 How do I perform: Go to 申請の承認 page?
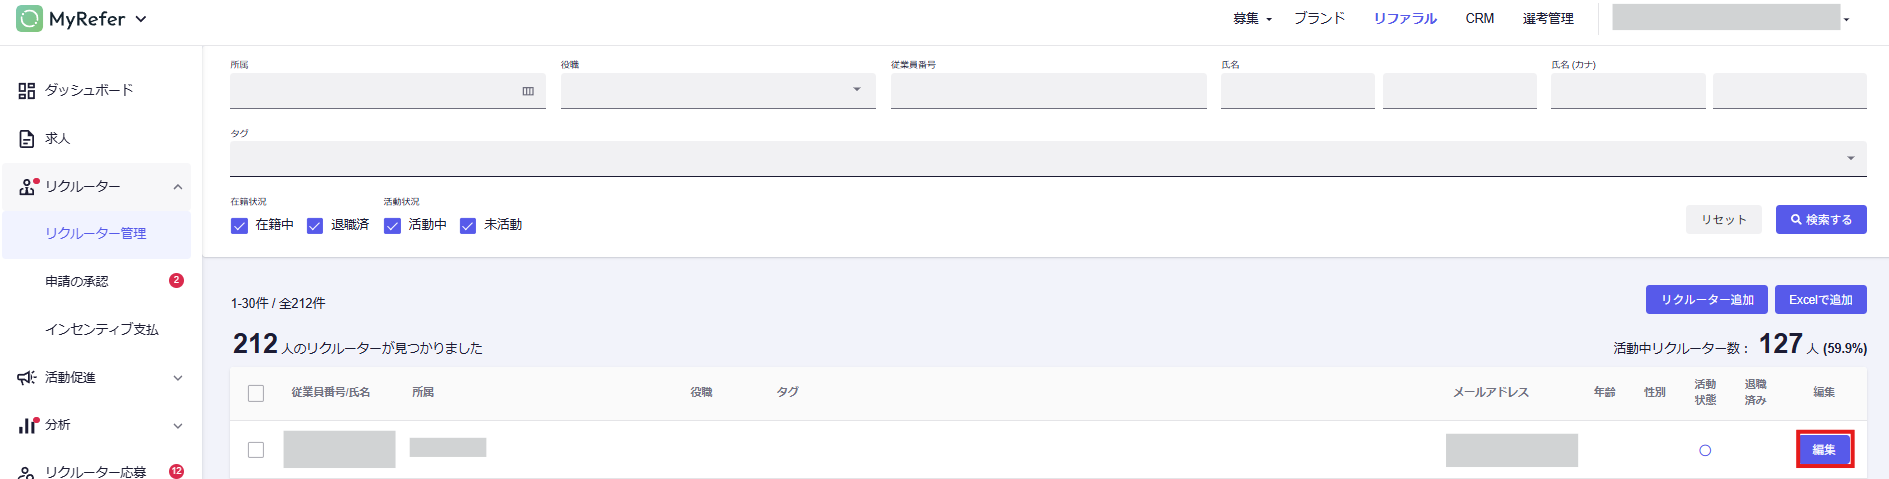[77, 282]
